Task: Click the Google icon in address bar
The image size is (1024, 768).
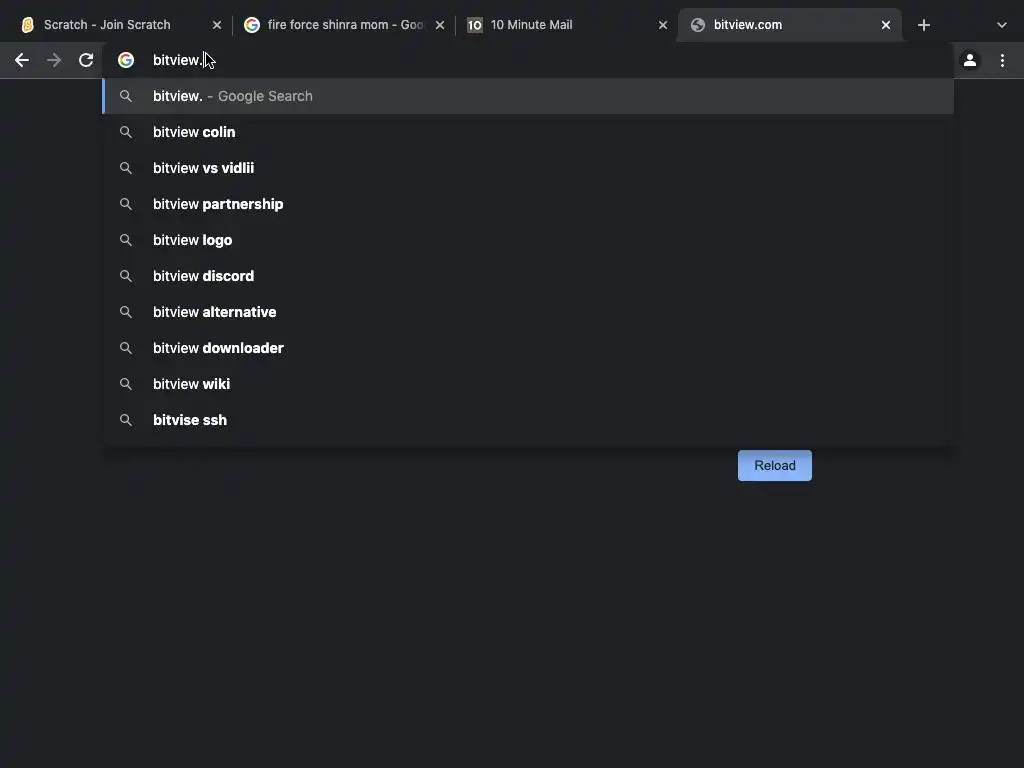Action: pos(126,60)
